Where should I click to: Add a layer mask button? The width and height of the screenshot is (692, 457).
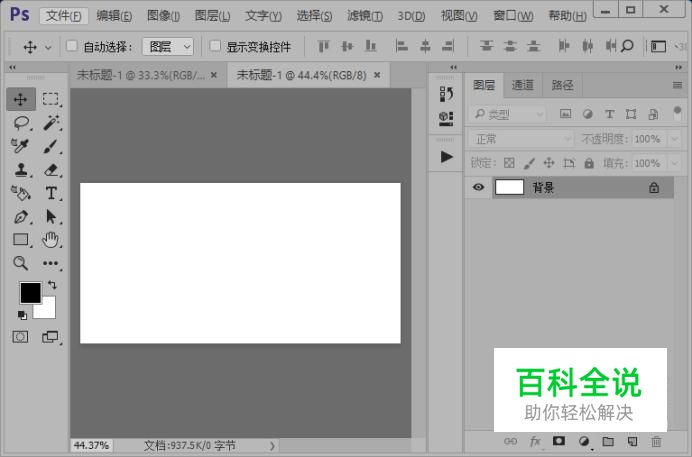pos(559,441)
